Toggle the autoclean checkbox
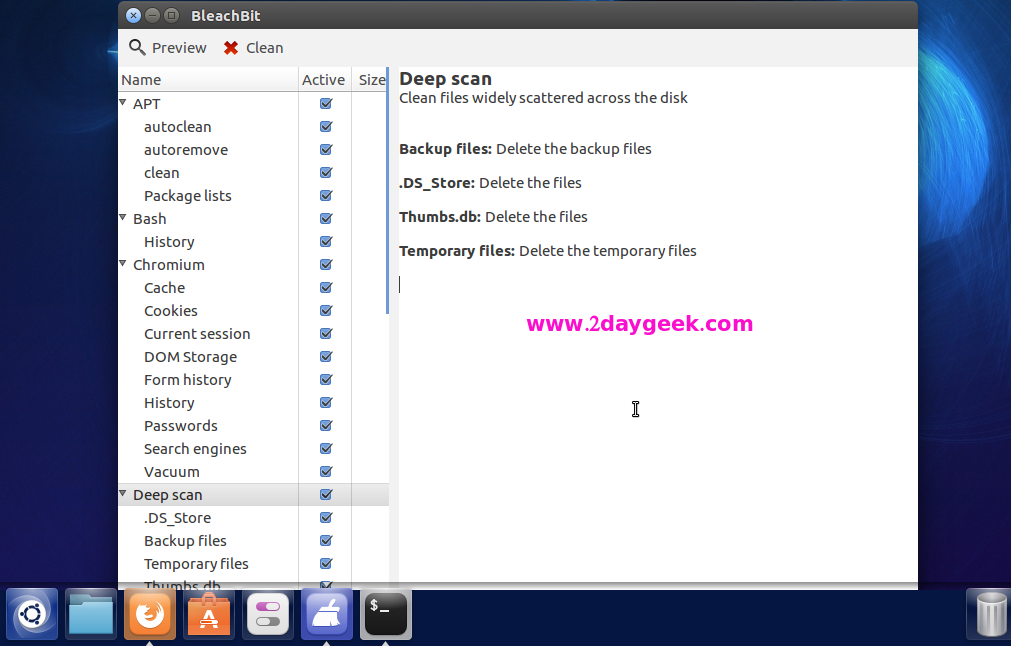1011x646 pixels. (326, 126)
